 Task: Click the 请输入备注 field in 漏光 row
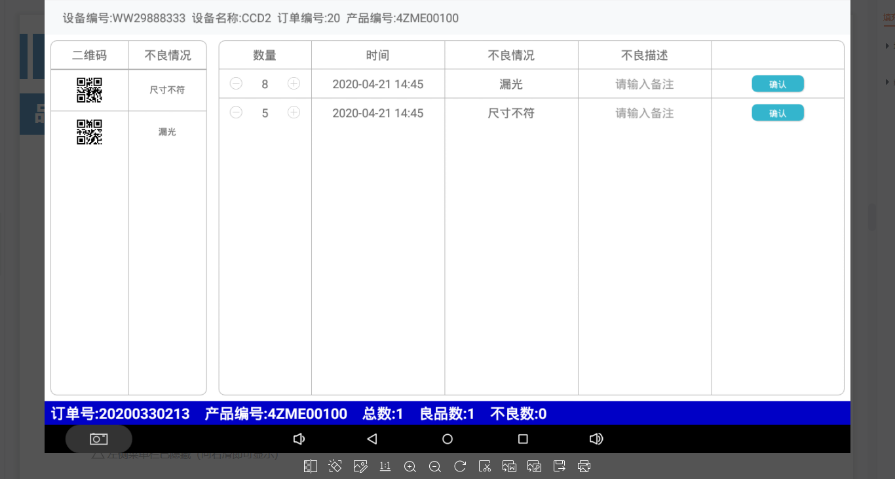pos(644,84)
